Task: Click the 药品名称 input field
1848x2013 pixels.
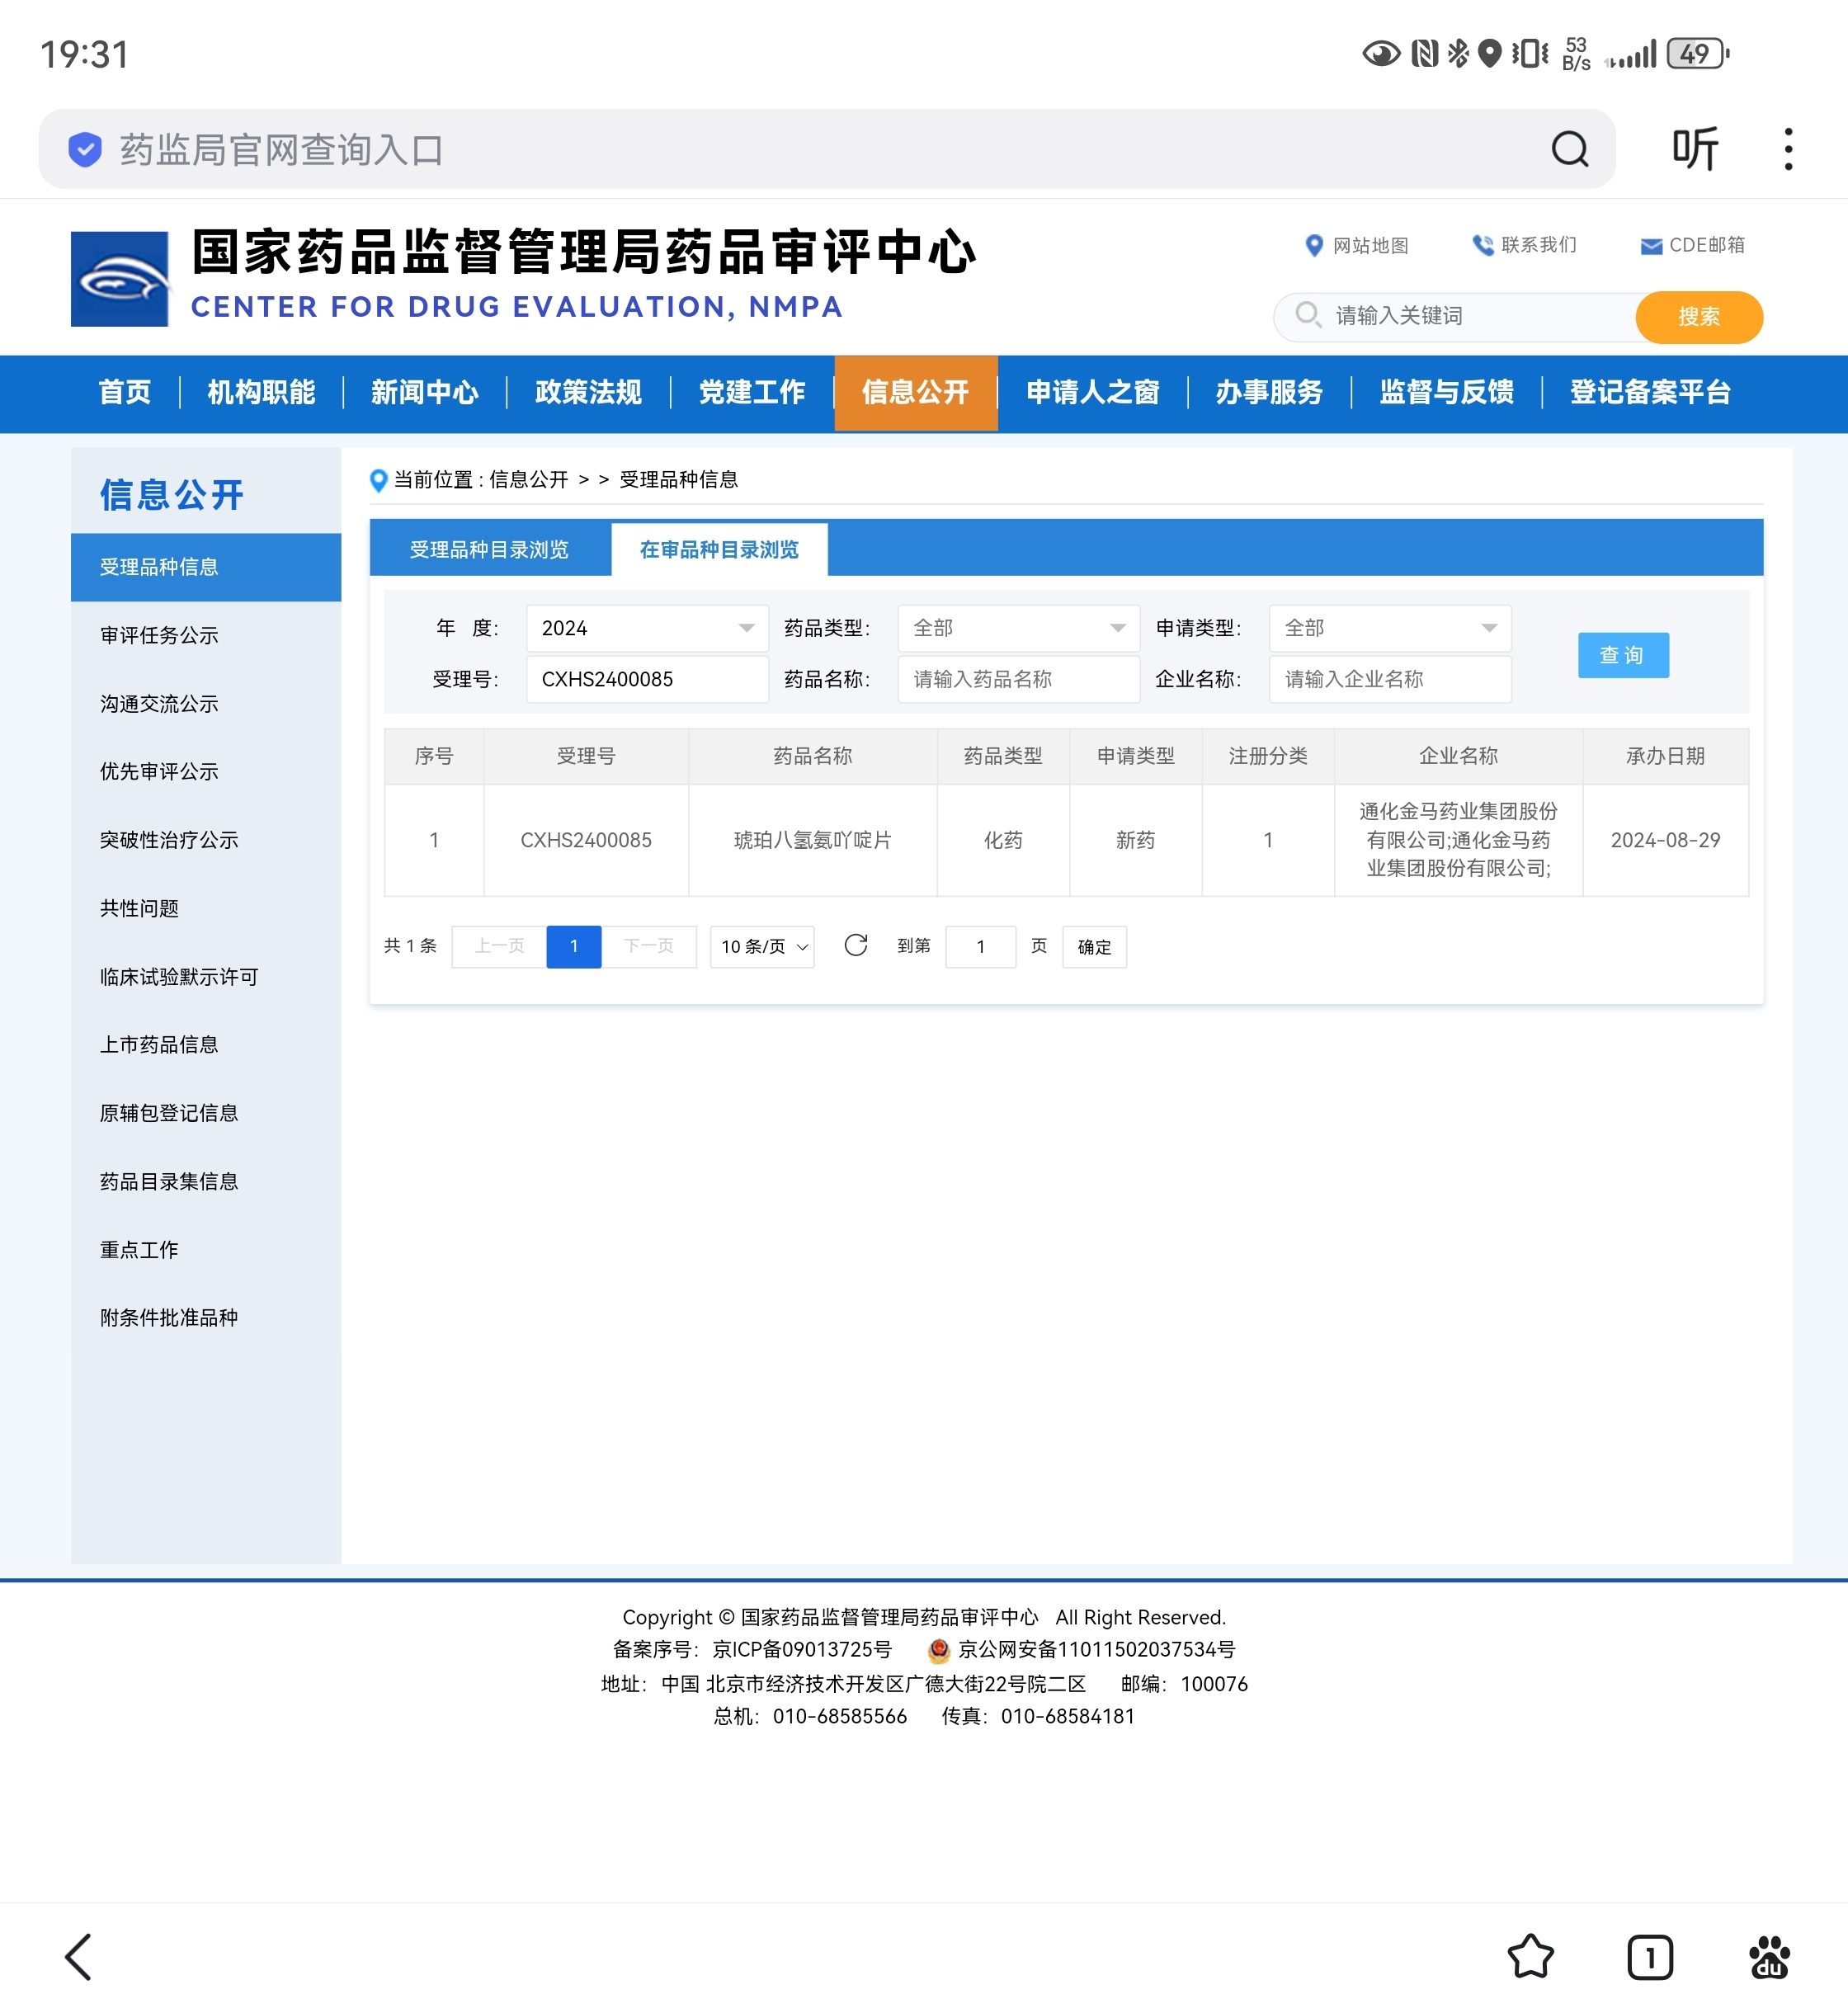Action: pos(1018,679)
